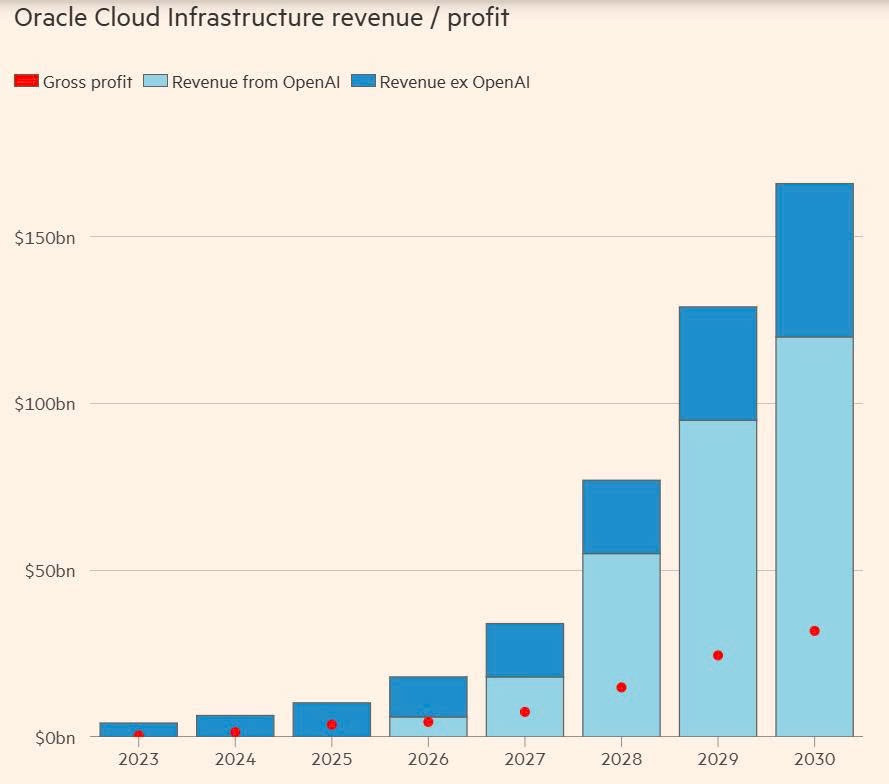Viewport: 889px width, 784px height.
Task: Toggle the 'Revenue ex OpenAI' legend label
Action: 454,82
